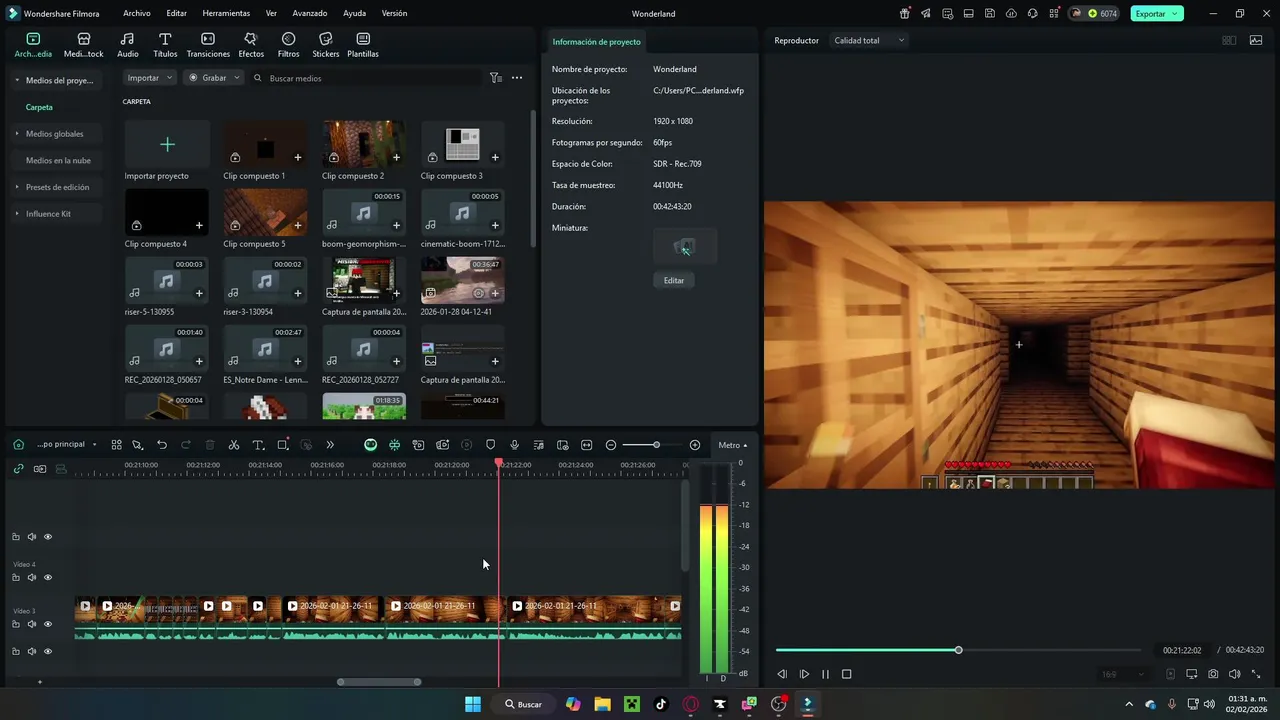Open the Plantillas tab
Image resolution: width=1280 pixels, height=720 pixels.
363,45
